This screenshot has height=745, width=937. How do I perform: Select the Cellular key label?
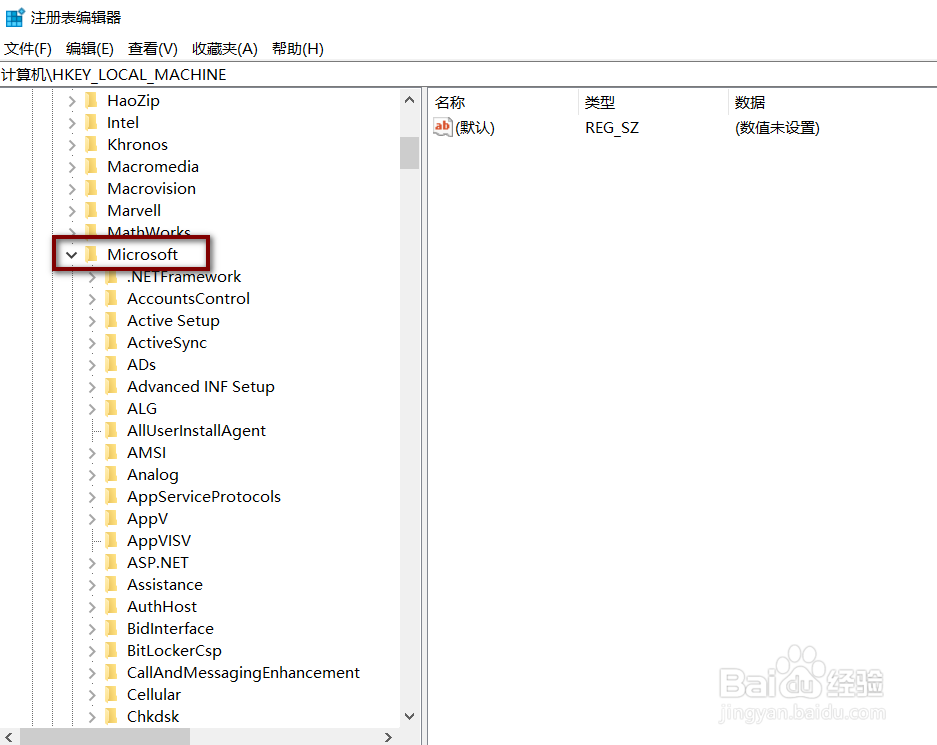tap(154, 695)
